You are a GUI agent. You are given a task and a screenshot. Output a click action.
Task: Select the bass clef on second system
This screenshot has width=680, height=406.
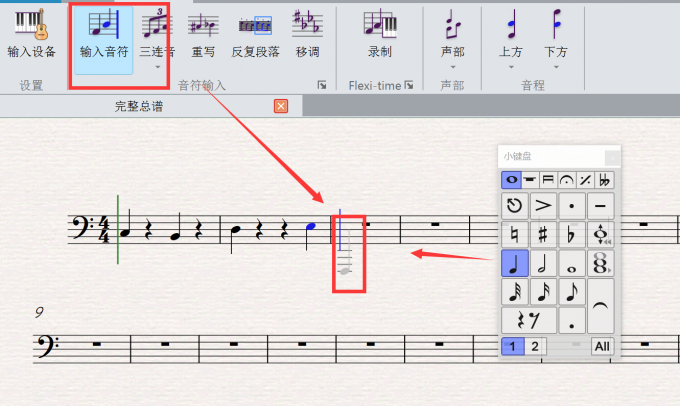tap(47, 346)
